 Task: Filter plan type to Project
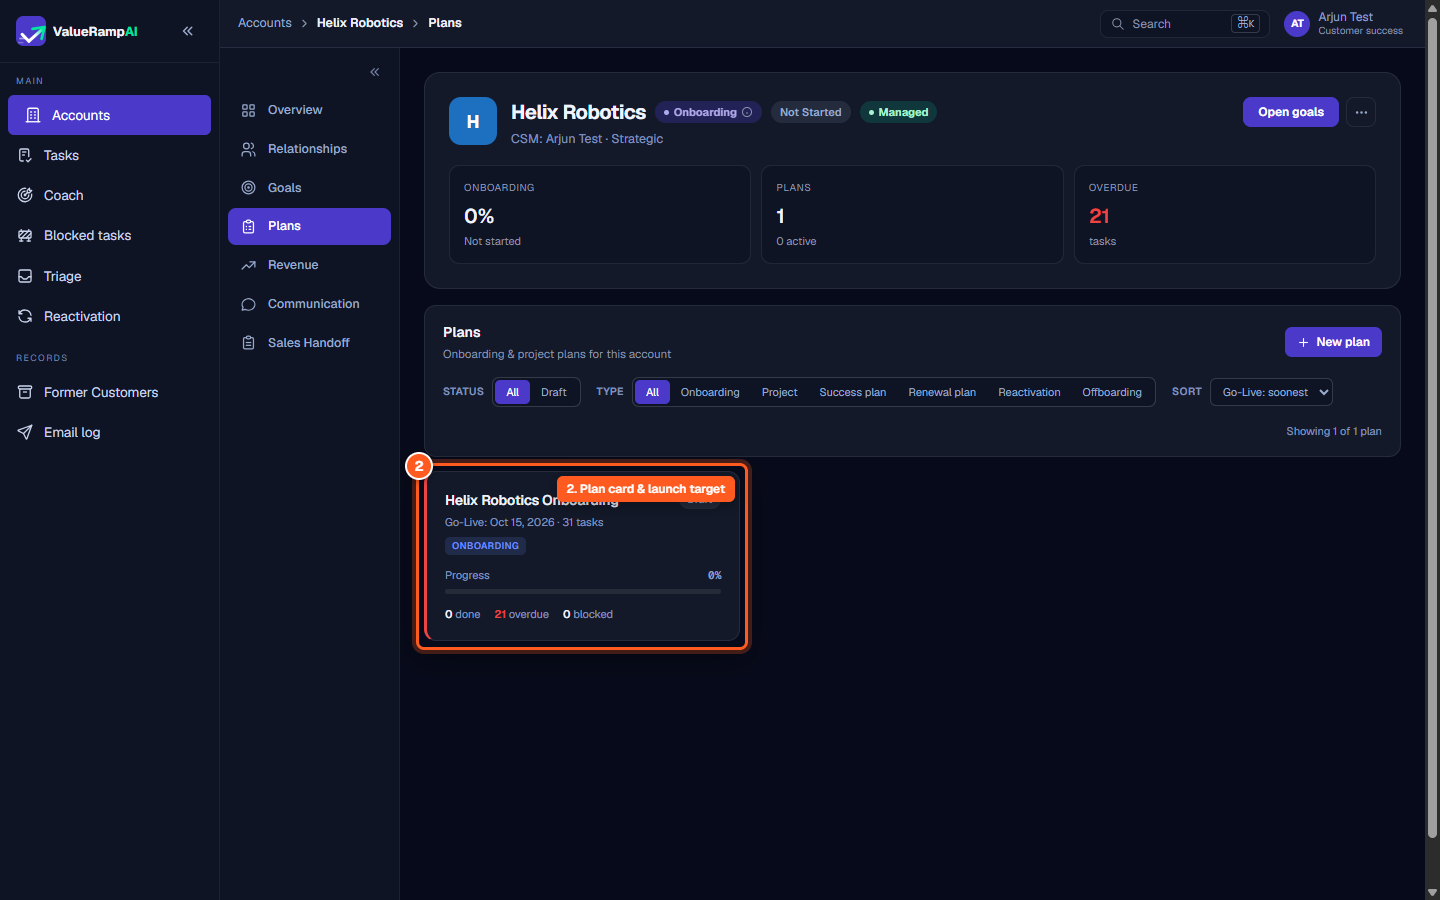click(x=779, y=392)
